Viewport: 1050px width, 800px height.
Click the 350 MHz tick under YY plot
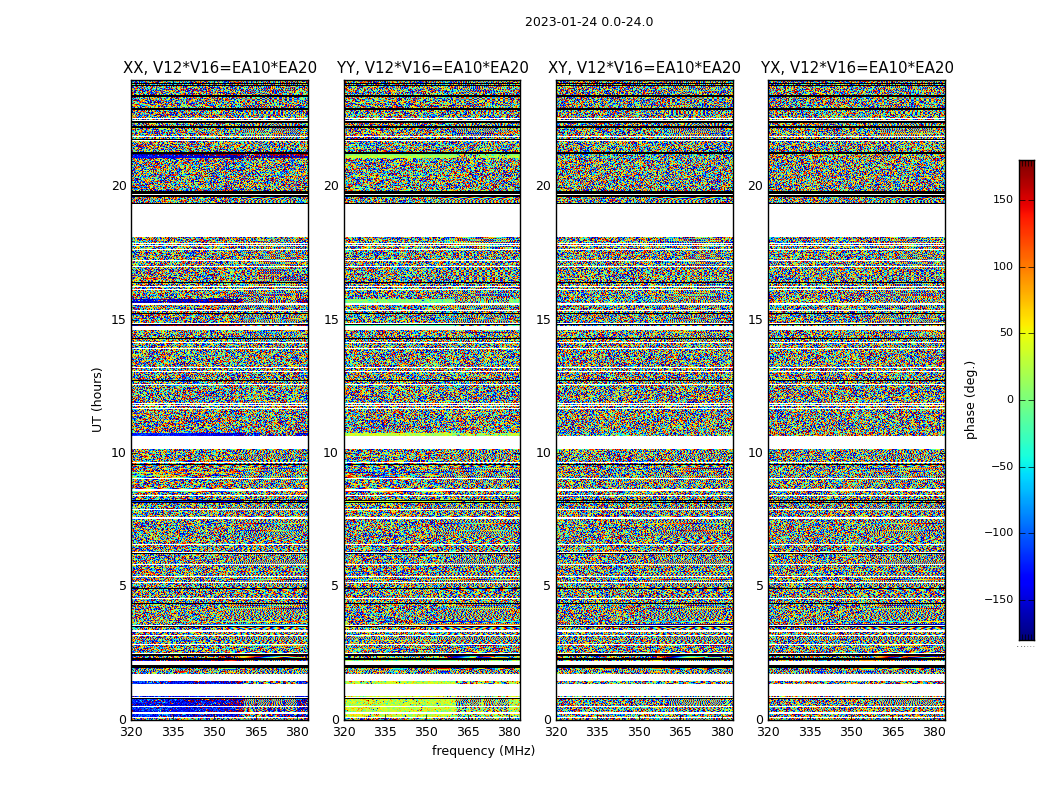tap(427, 732)
